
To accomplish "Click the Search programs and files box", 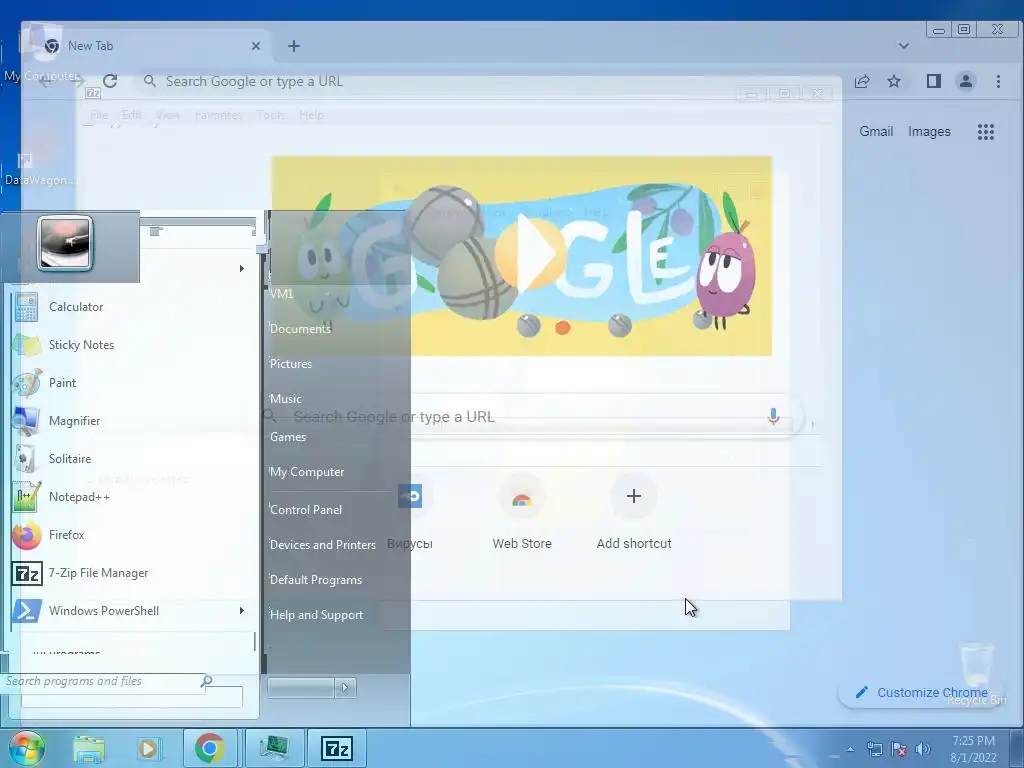I will (104, 682).
